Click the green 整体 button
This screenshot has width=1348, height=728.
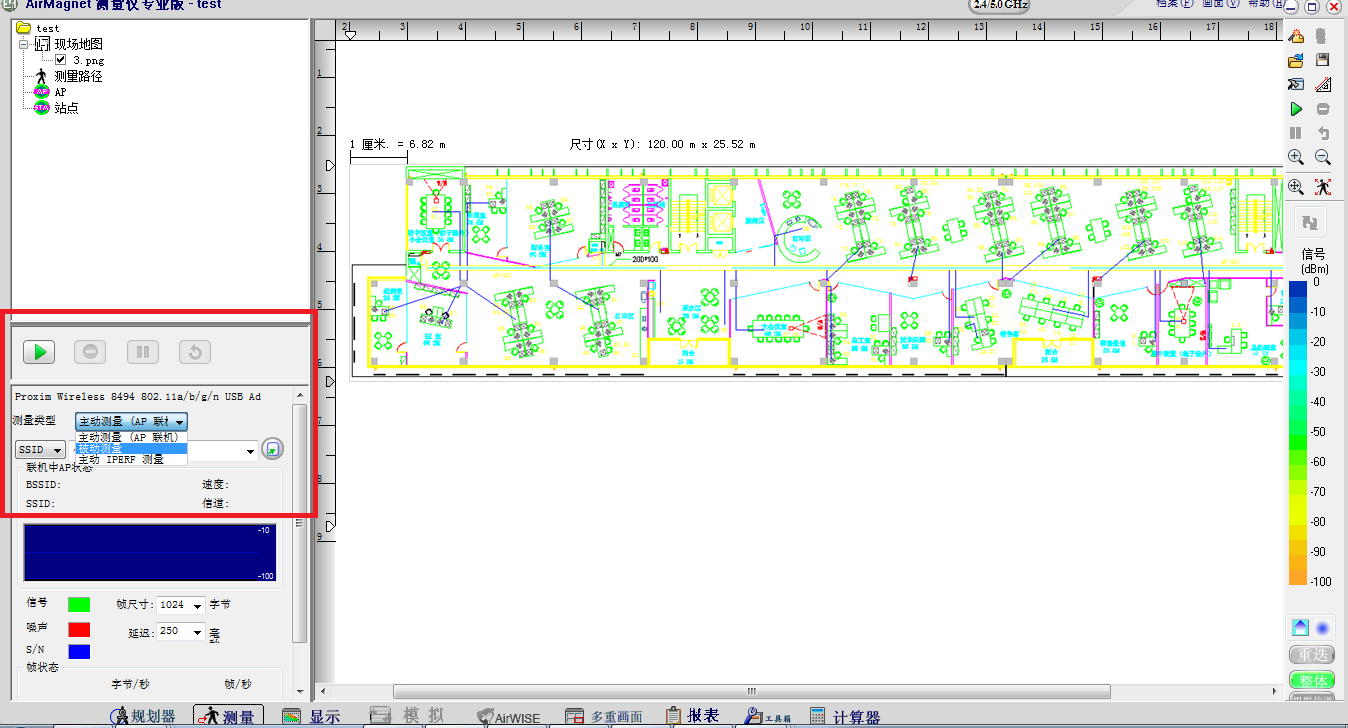click(x=1311, y=680)
